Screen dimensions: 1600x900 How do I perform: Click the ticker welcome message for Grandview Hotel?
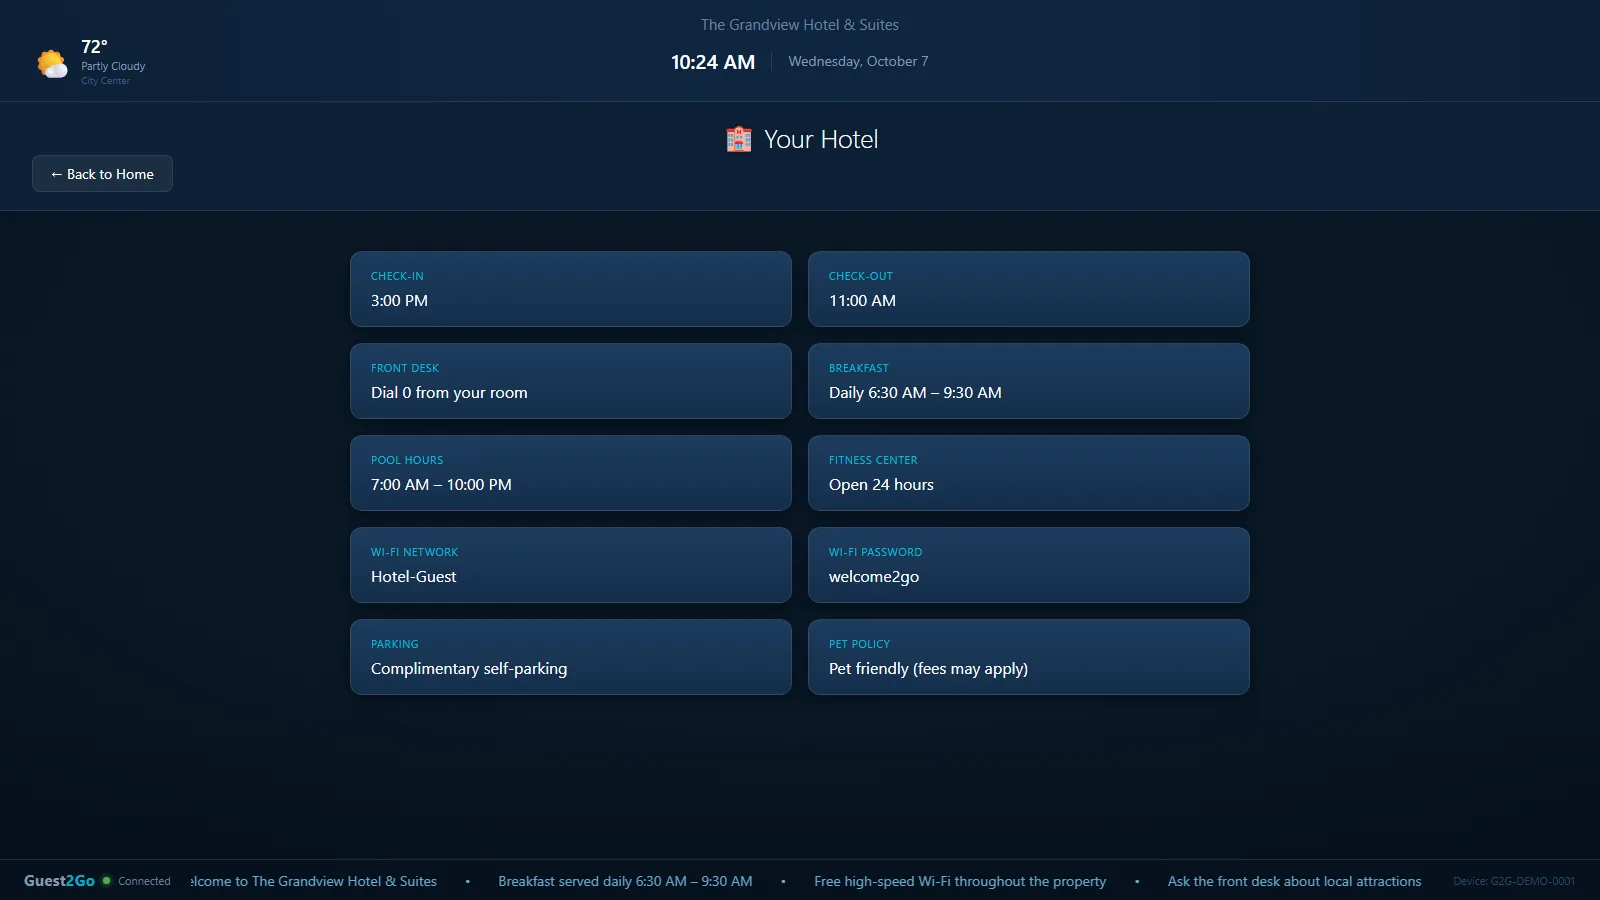[314, 881]
